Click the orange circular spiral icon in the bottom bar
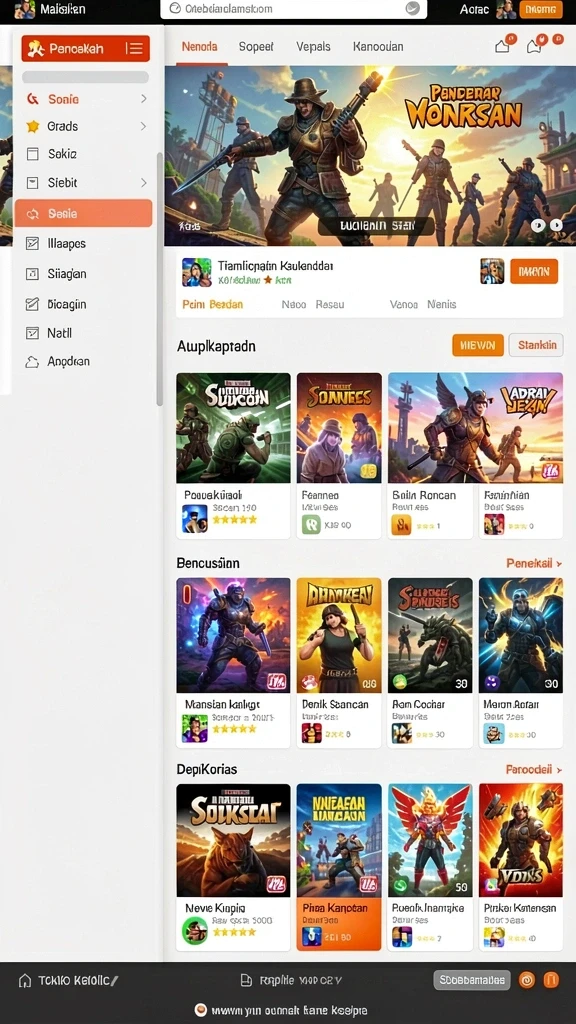The image size is (576, 1024). 527,980
